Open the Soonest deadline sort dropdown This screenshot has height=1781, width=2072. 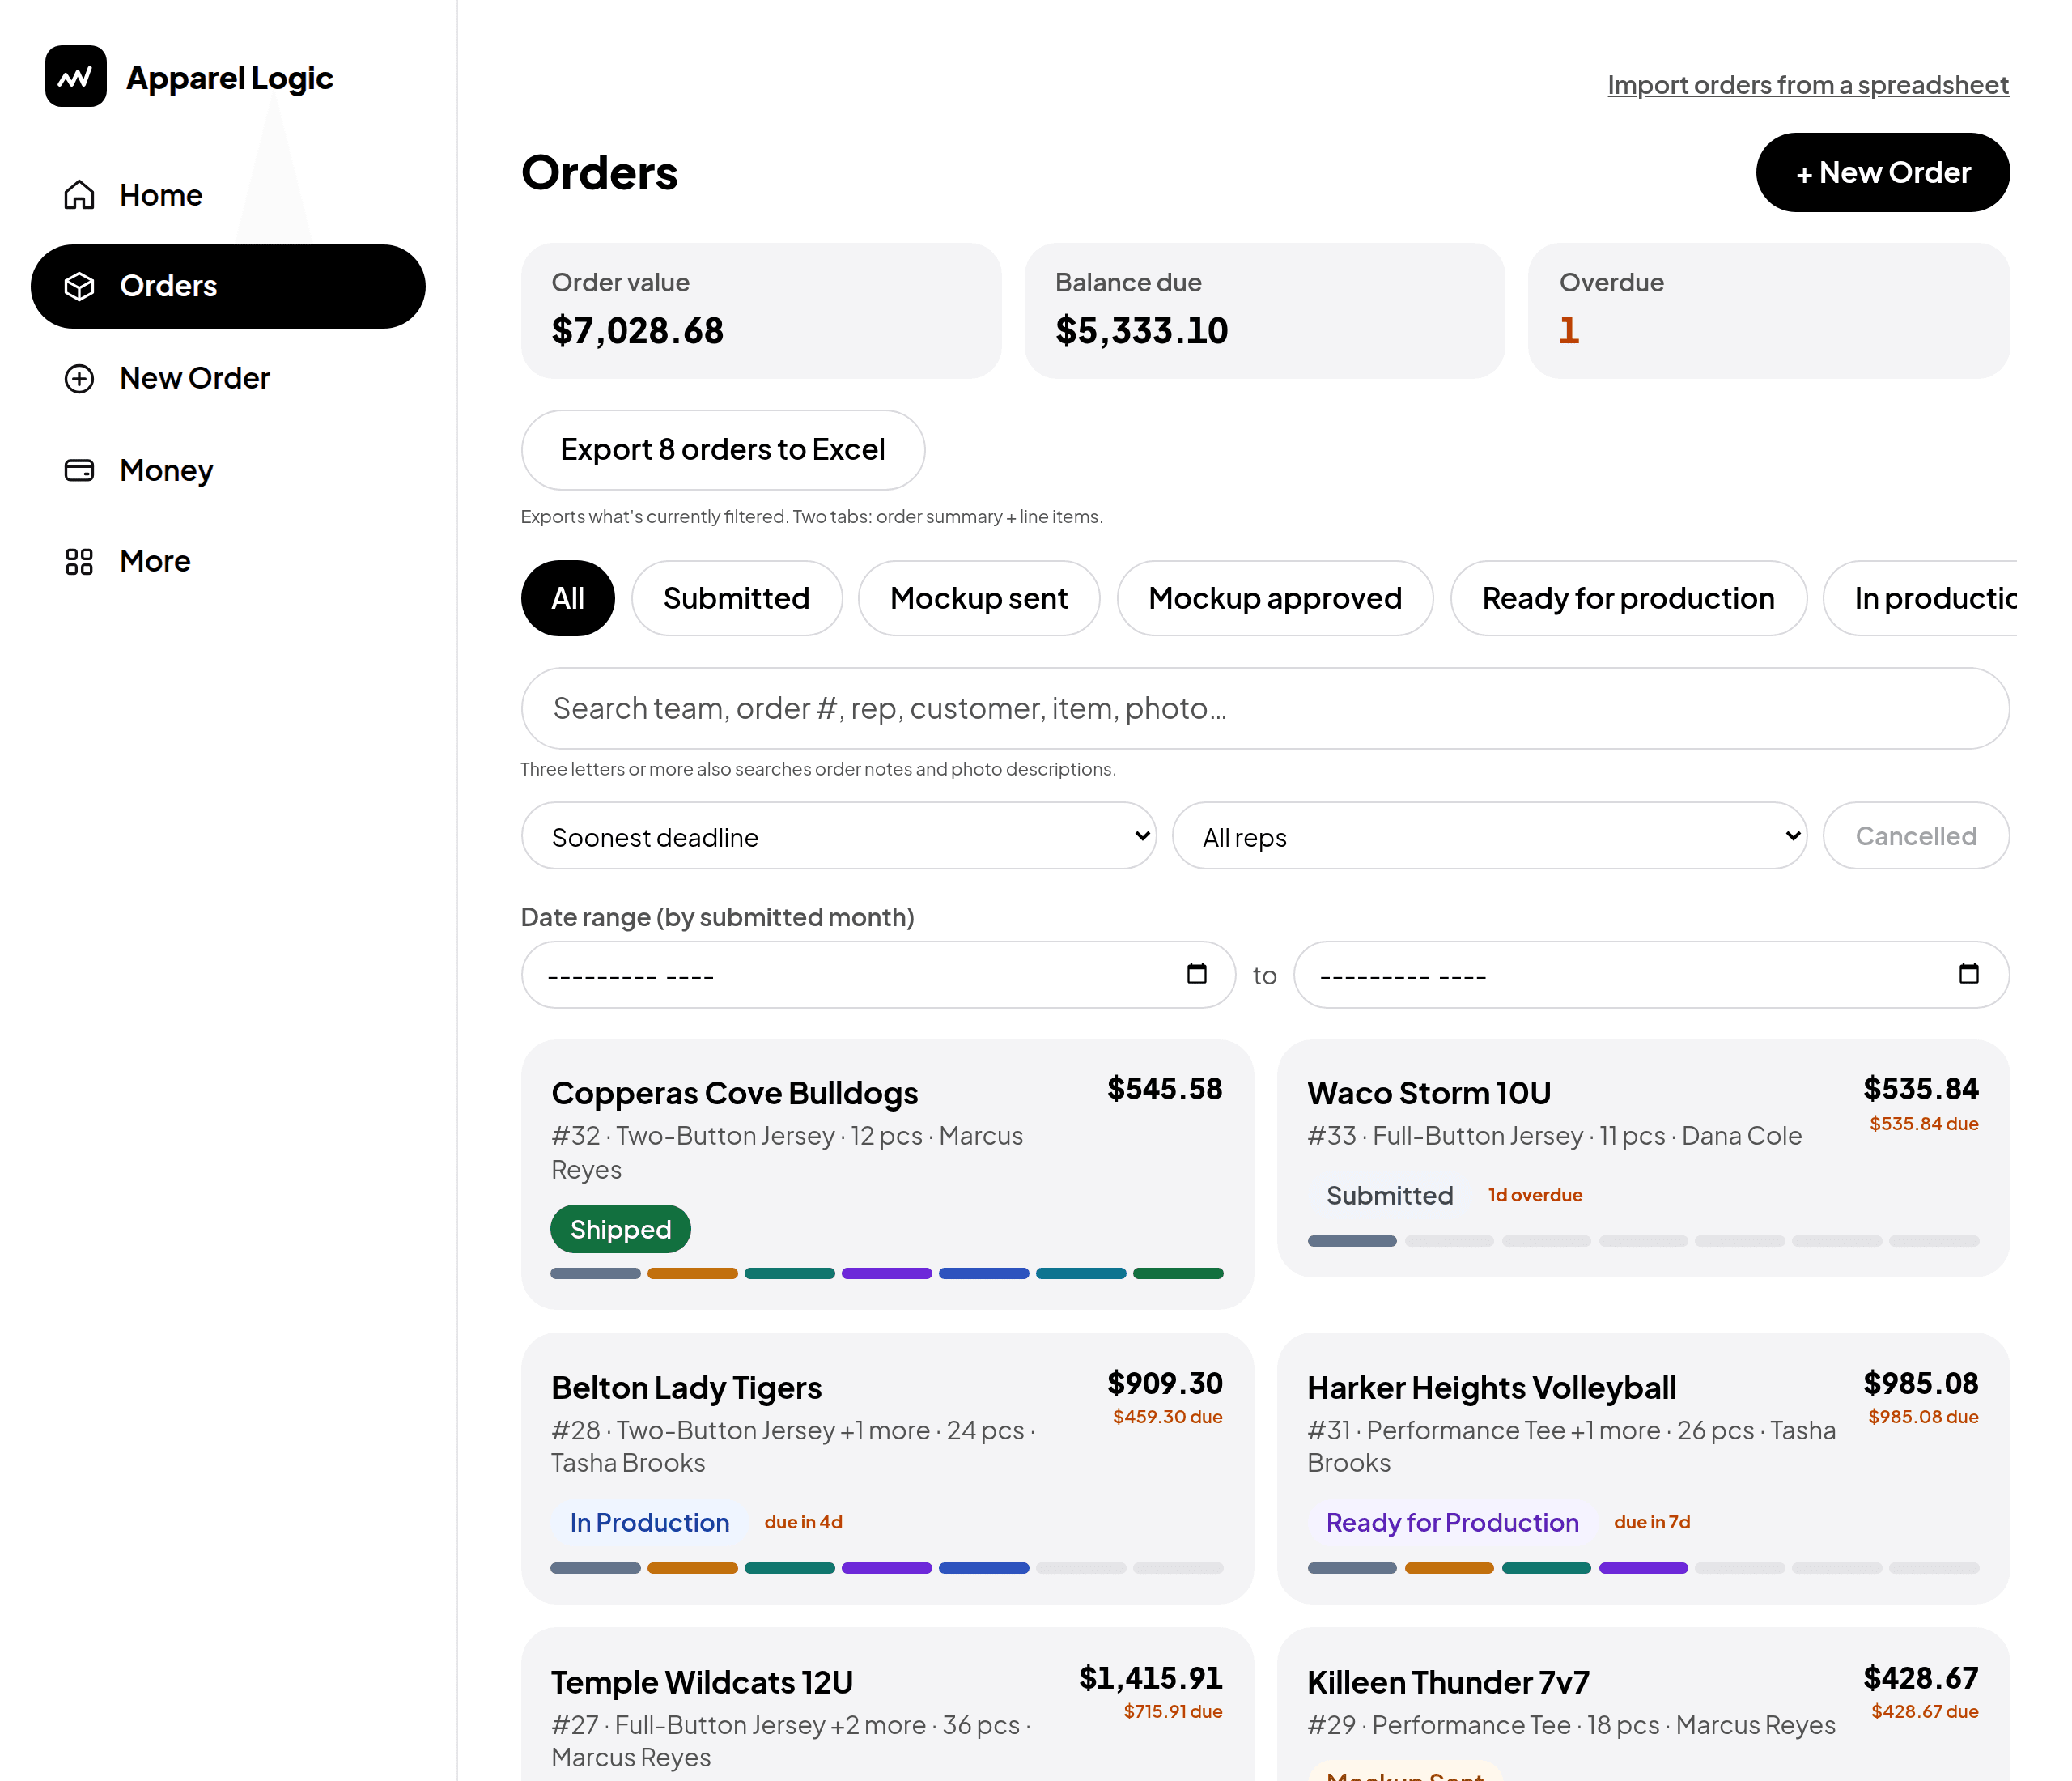coord(838,836)
